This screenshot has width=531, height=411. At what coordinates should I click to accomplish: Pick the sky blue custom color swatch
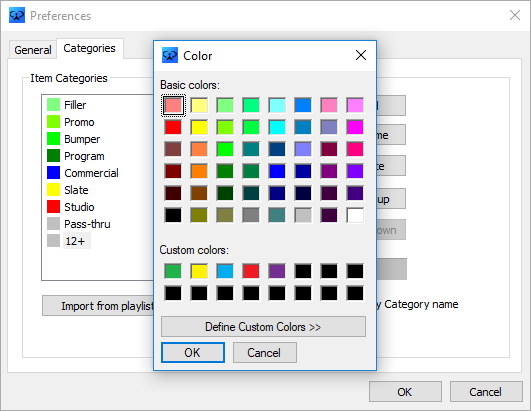pyautogui.click(x=225, y=271)
